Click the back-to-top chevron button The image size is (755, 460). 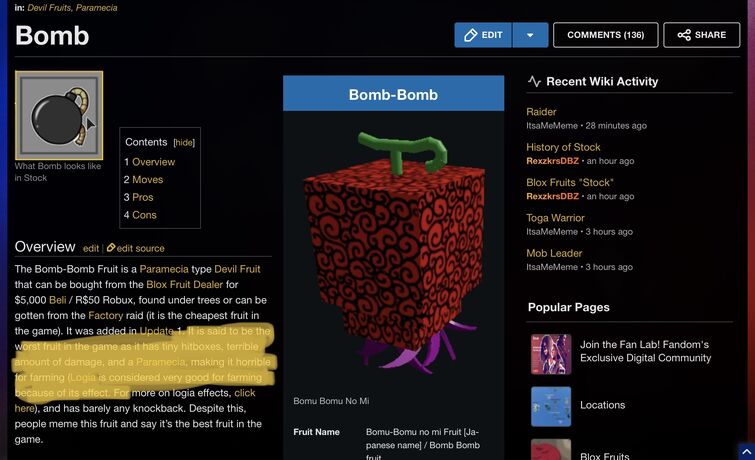746,451
